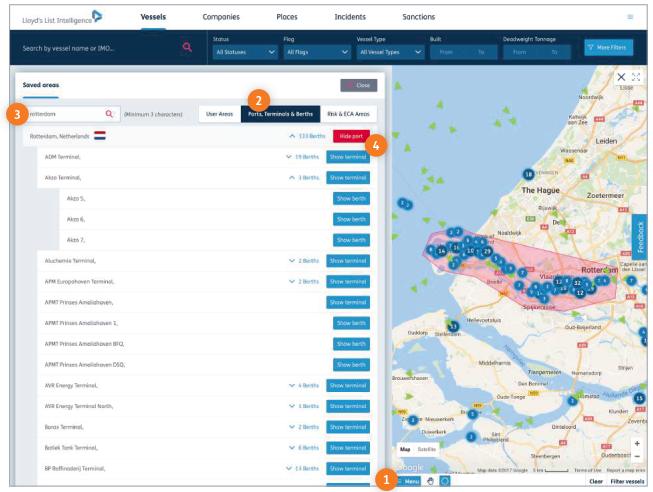
Task: Switch to Risk & ECA Areas tab
Action: [349, 114]
